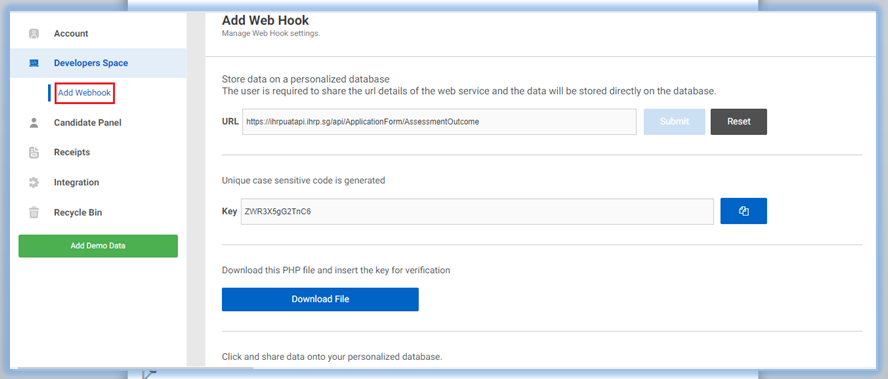Select Developers Space in the sidebar

tap(91, 63)
